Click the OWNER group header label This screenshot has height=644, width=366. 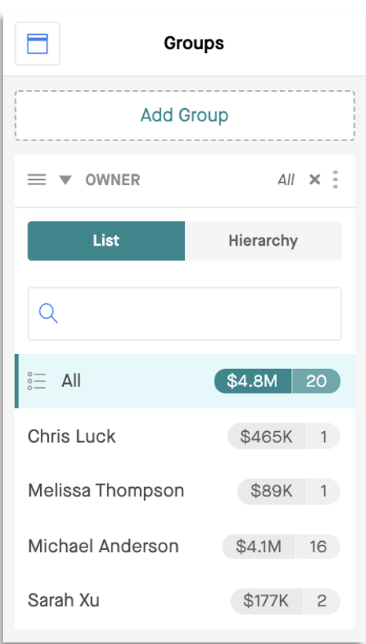click(113, 180)
